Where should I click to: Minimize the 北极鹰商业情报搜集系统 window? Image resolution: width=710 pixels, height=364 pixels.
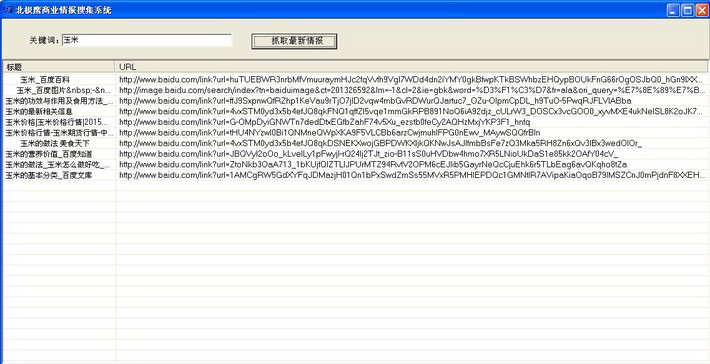[673, 10]
